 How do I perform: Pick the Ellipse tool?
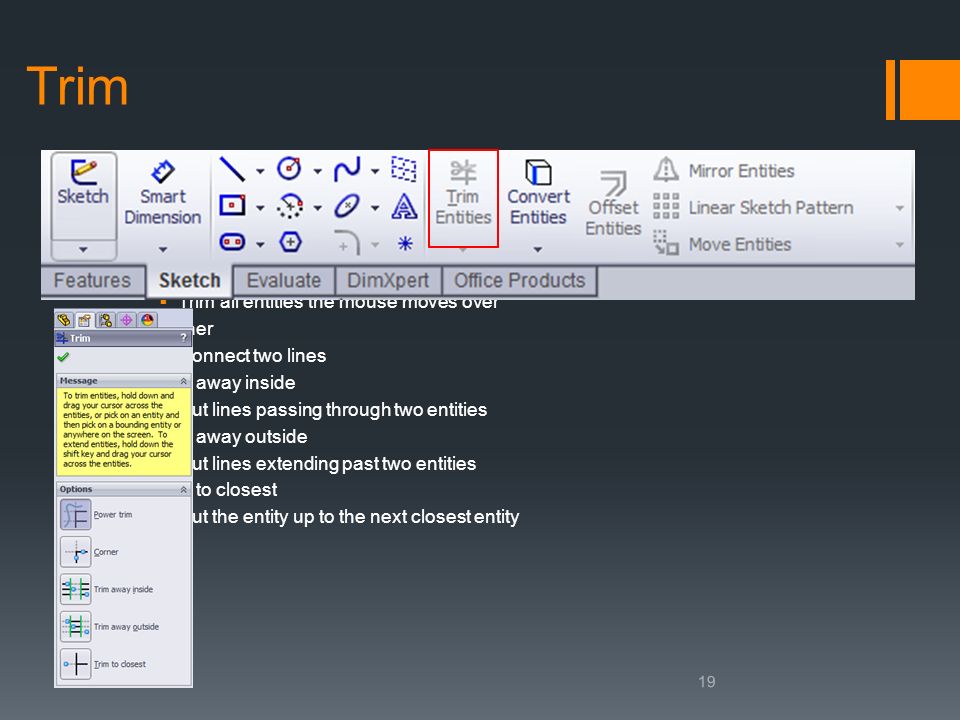(x=347, y=206)
